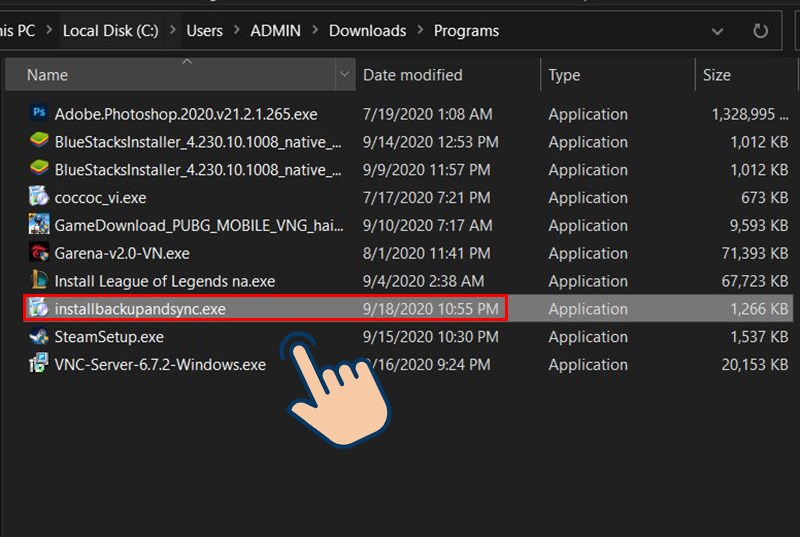800x537 pixels.
Task: Click the VNC-Server installer icon
Action: pos(39,364)
